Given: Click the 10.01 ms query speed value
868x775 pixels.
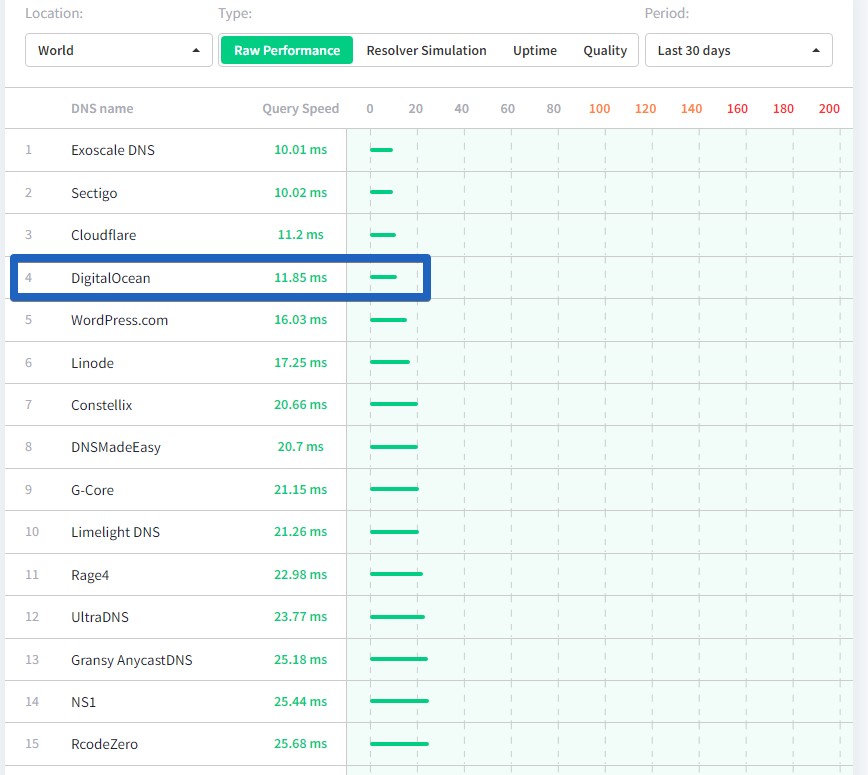Looking at the screenshot, I should click(x=301, y=149).
